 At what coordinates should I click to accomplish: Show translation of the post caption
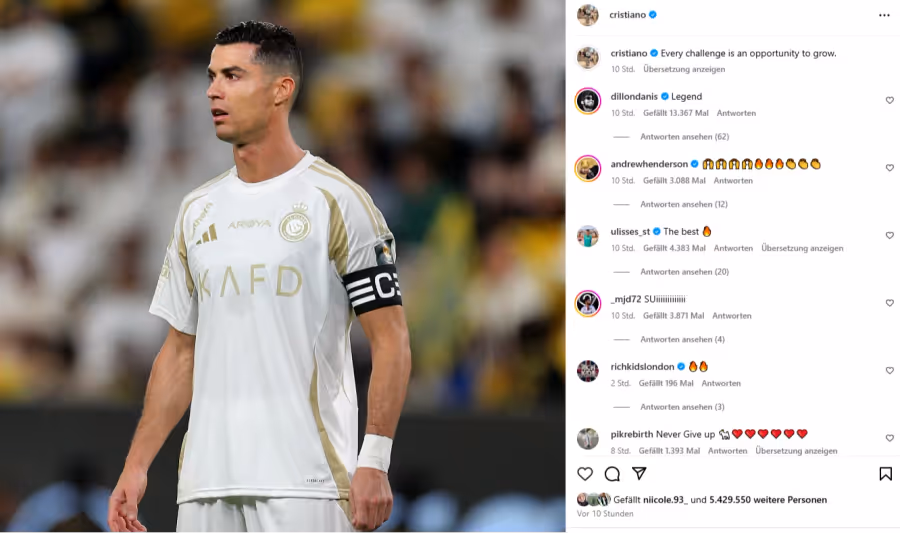click(x=684, y=69)
